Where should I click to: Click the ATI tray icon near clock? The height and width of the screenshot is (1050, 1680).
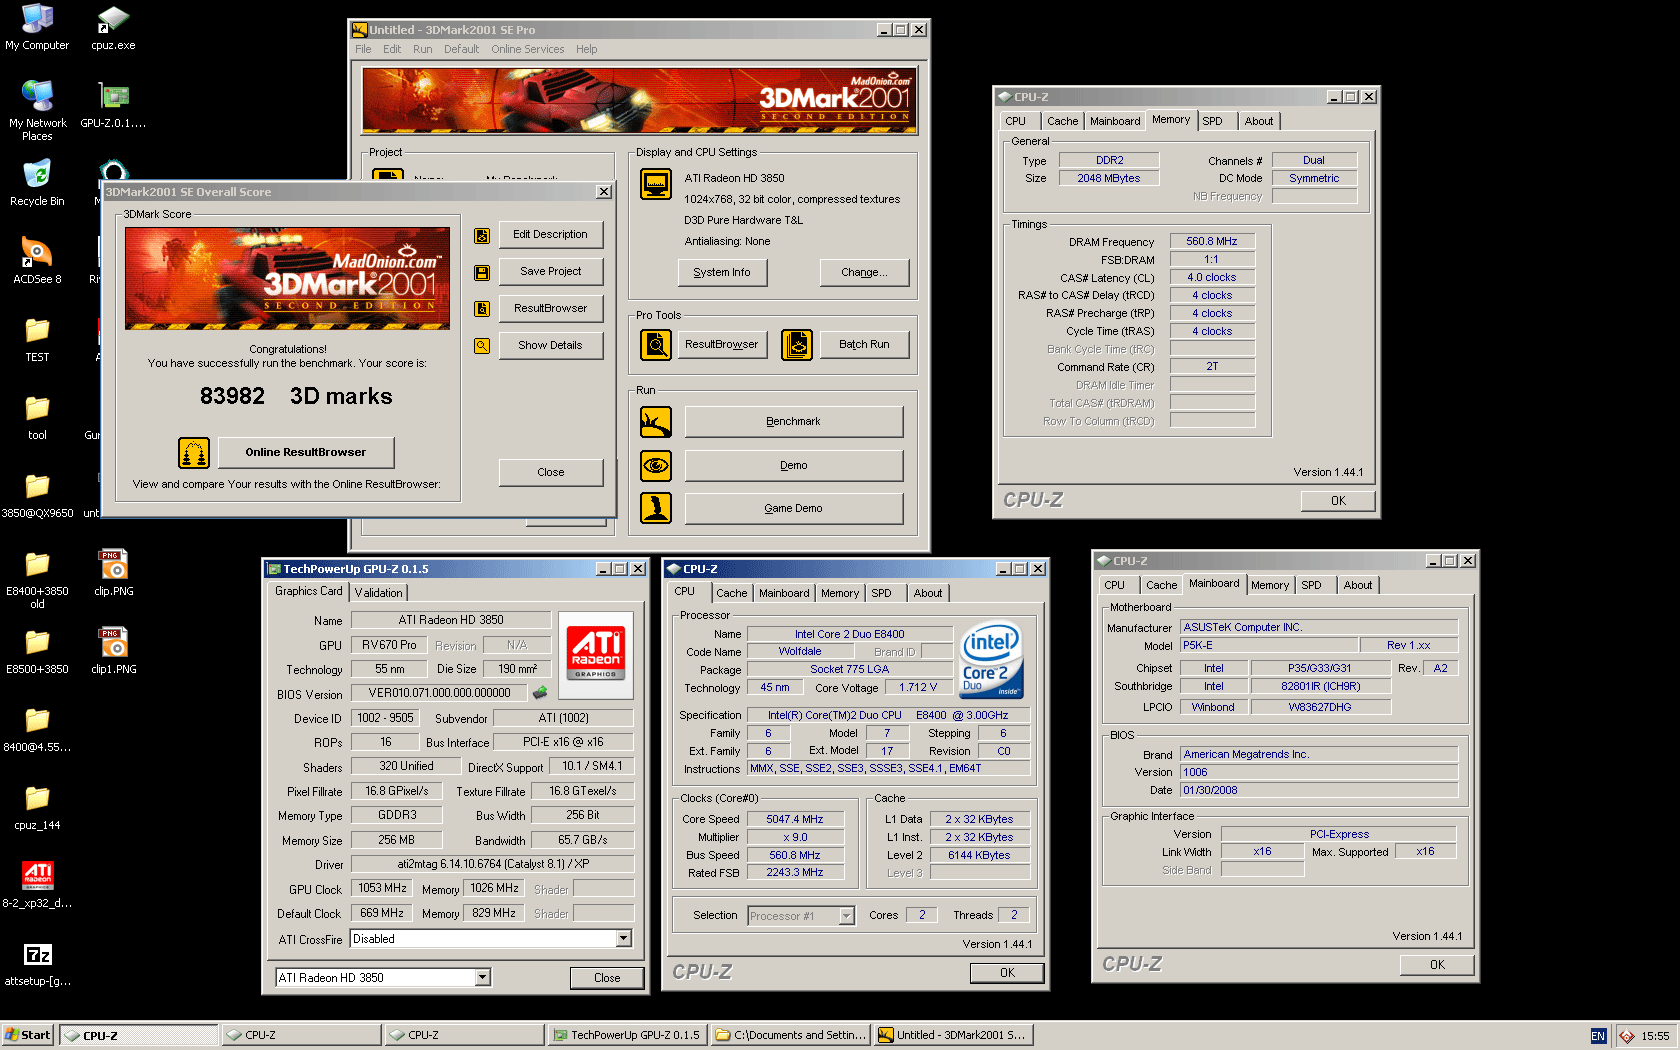pos(1627,1036)
